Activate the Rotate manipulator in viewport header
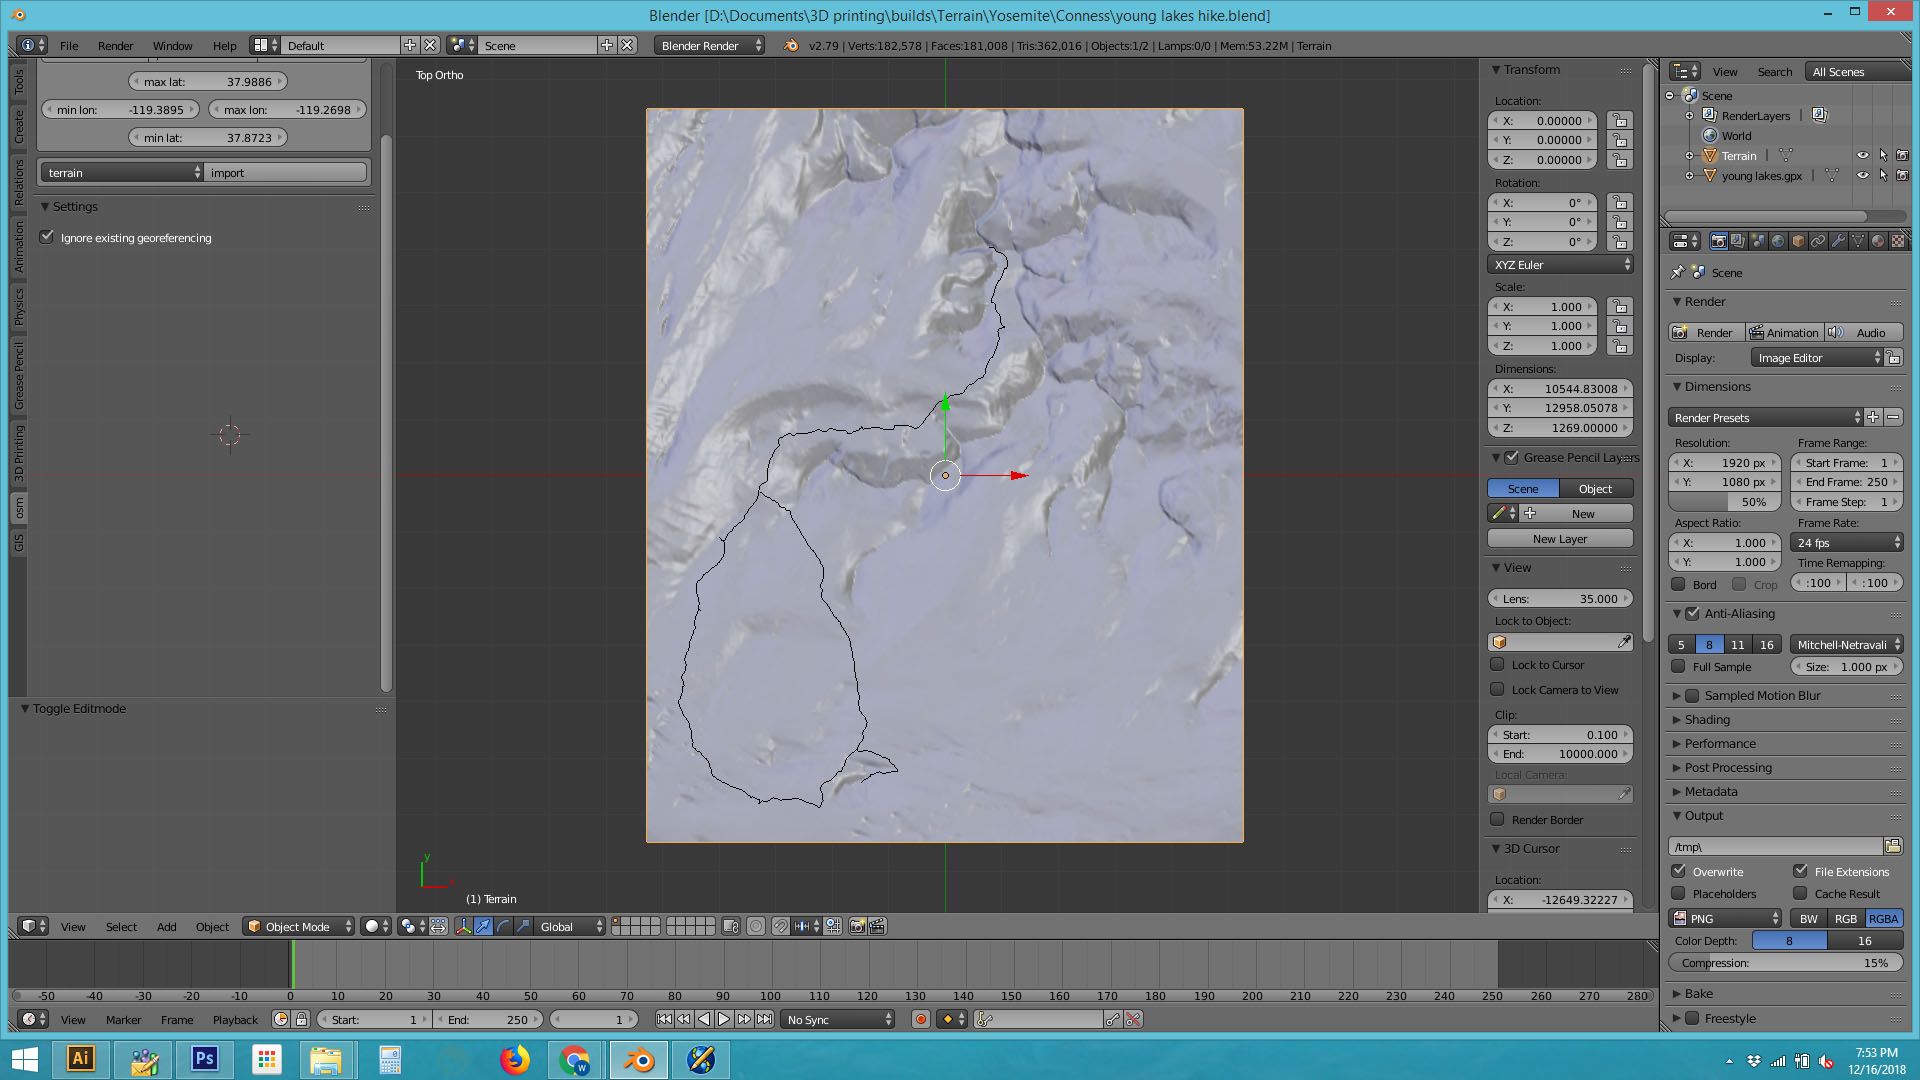This screenshot has width=1920, height=1080. tap(504, 926)
